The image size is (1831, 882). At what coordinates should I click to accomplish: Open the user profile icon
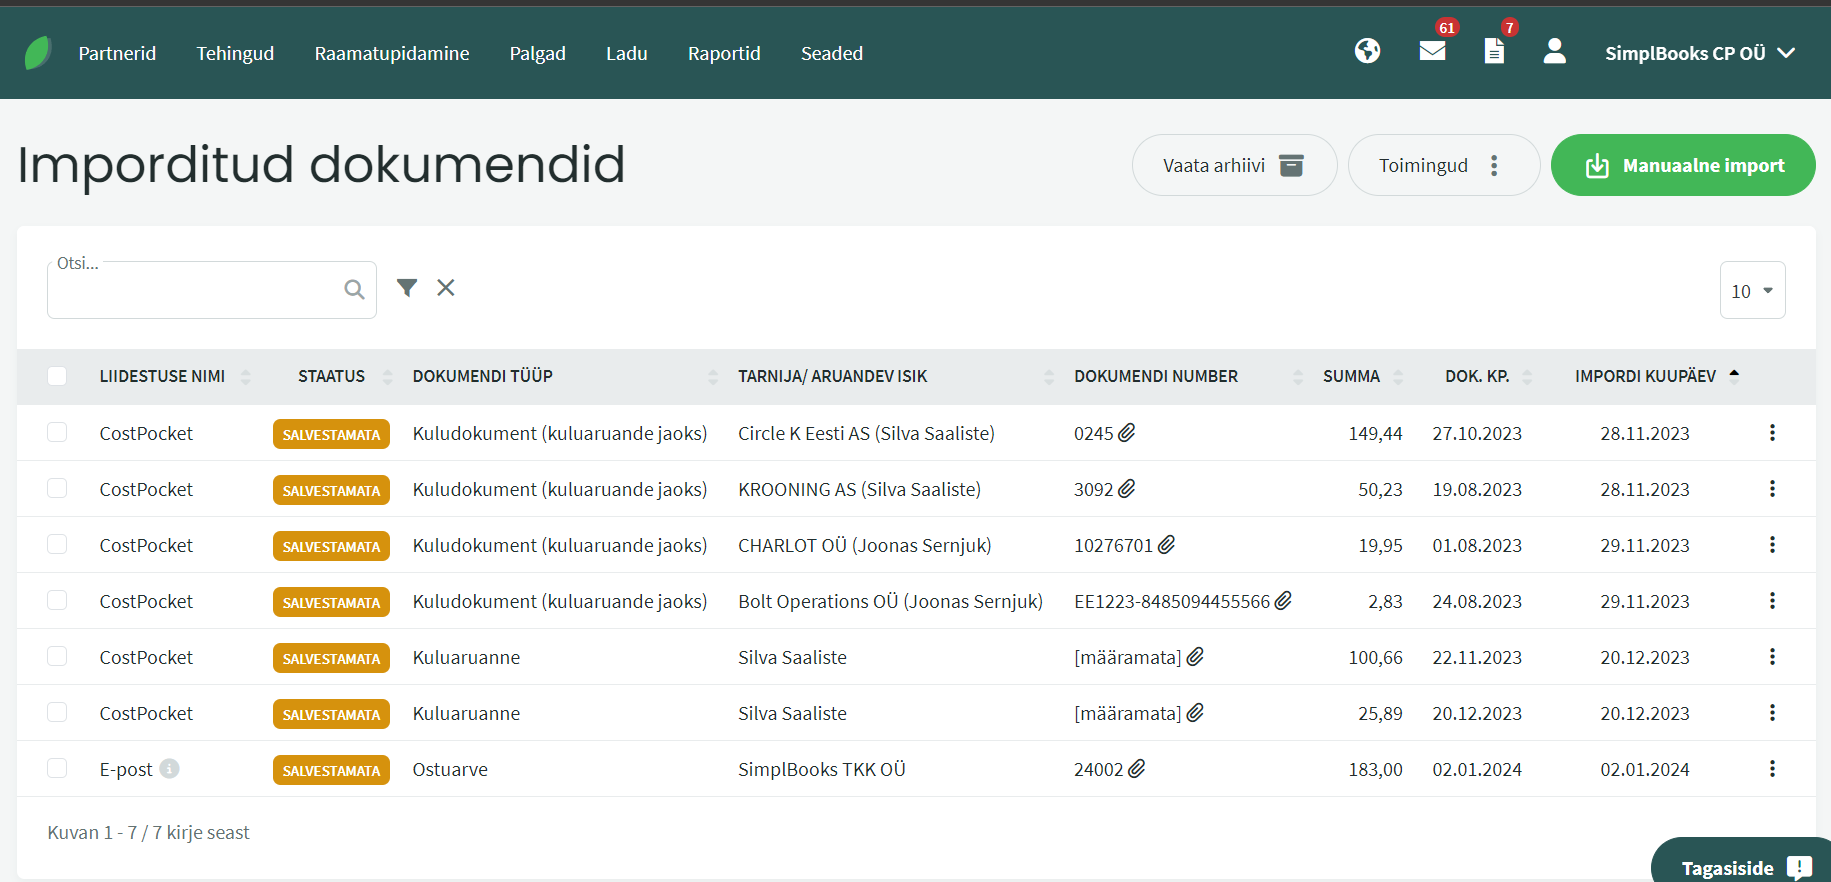coord(1554,51)
